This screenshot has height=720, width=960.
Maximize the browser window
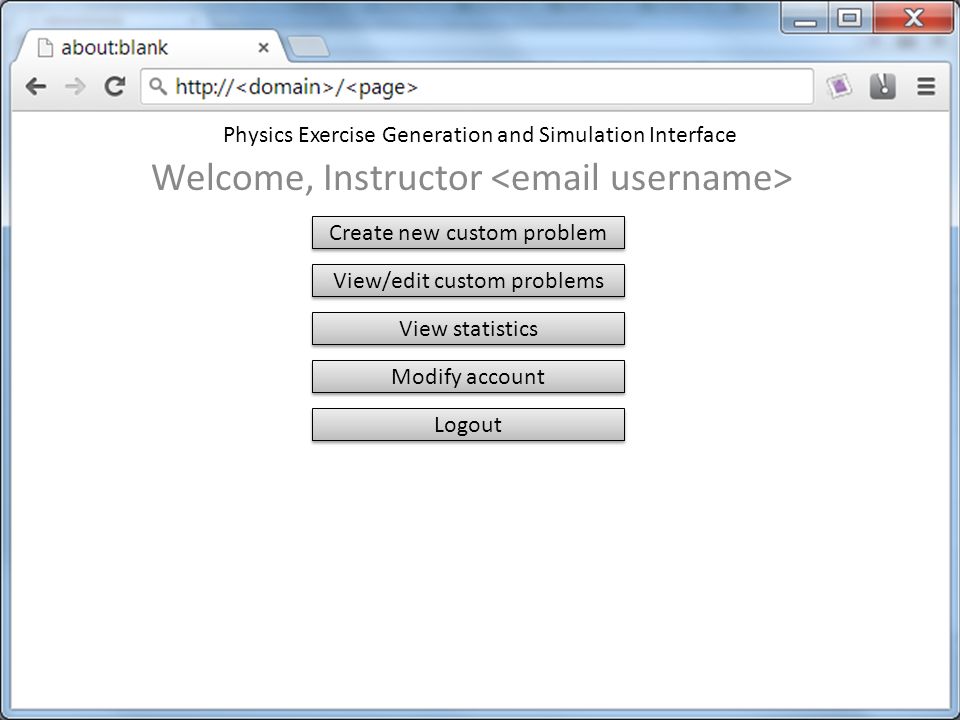[850, 18]
